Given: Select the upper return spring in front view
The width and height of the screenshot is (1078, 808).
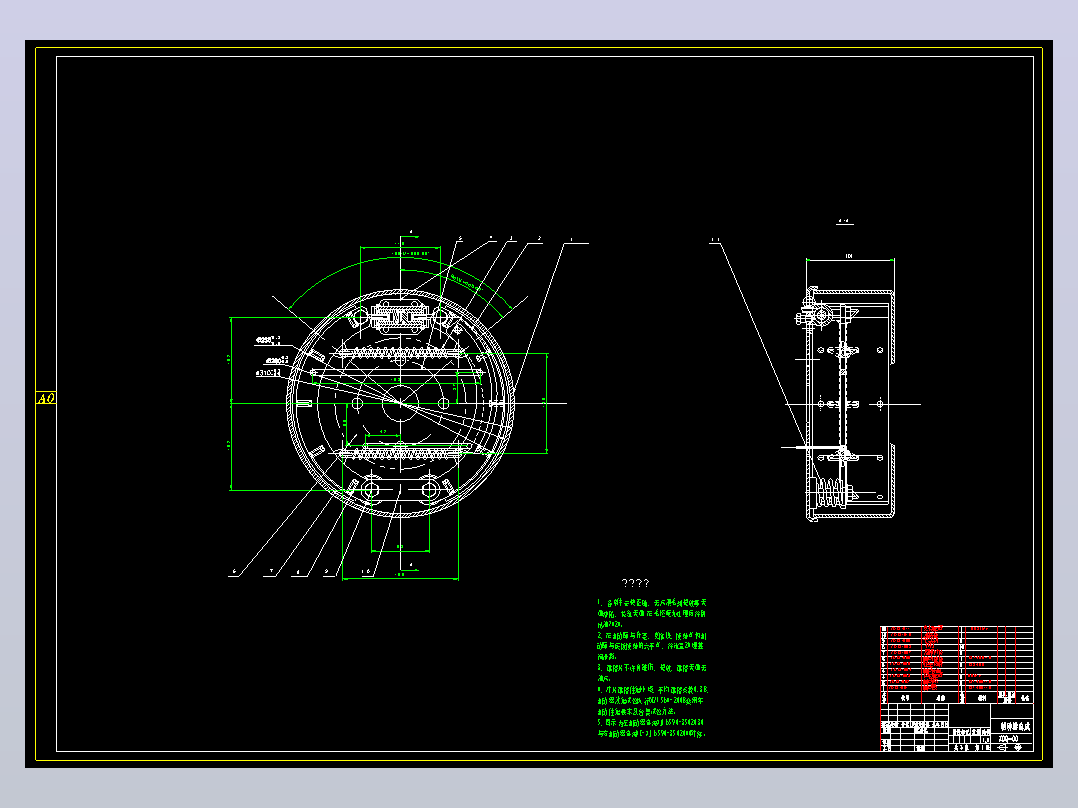Looking at the screenshot, I should tap(401, 353).
